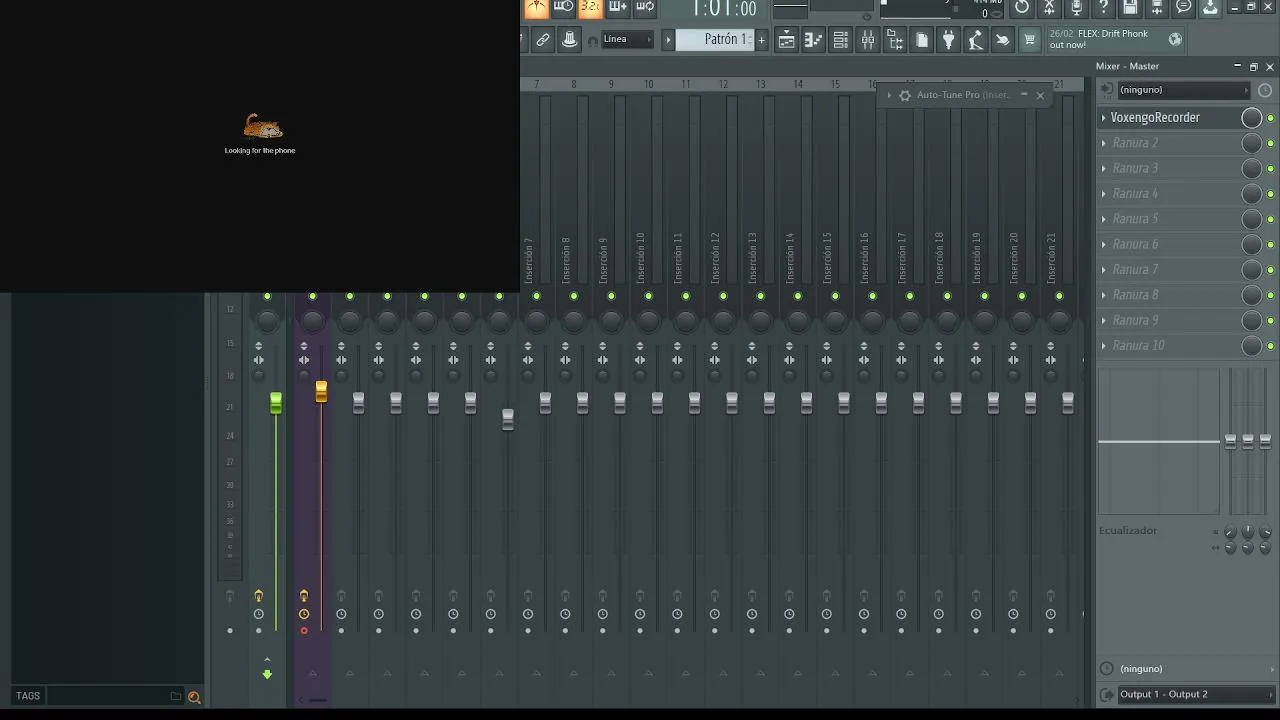
Task: Open the Auto-Tune Pro gear settings icon
Action: pos(905,95)
